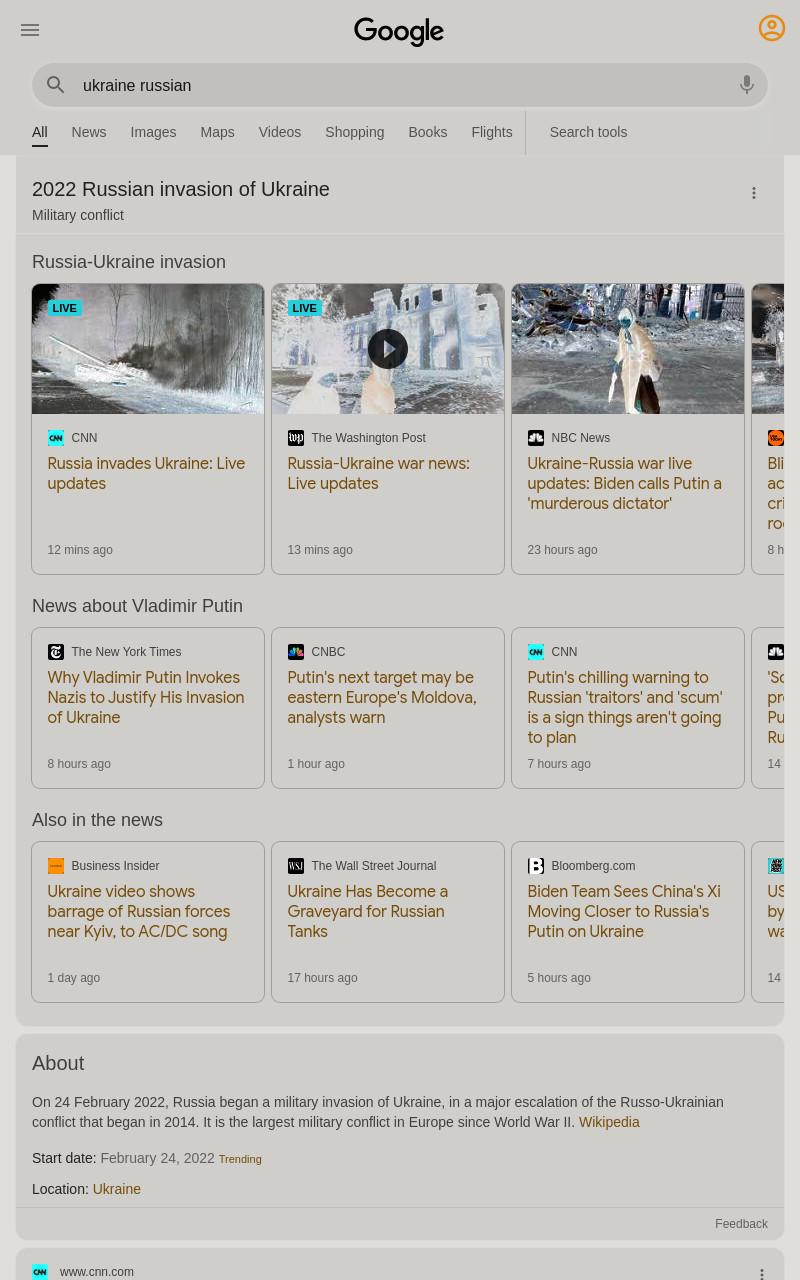Play the Washington Post live video
Screen dimensions: 800x1280
(388, 349)
